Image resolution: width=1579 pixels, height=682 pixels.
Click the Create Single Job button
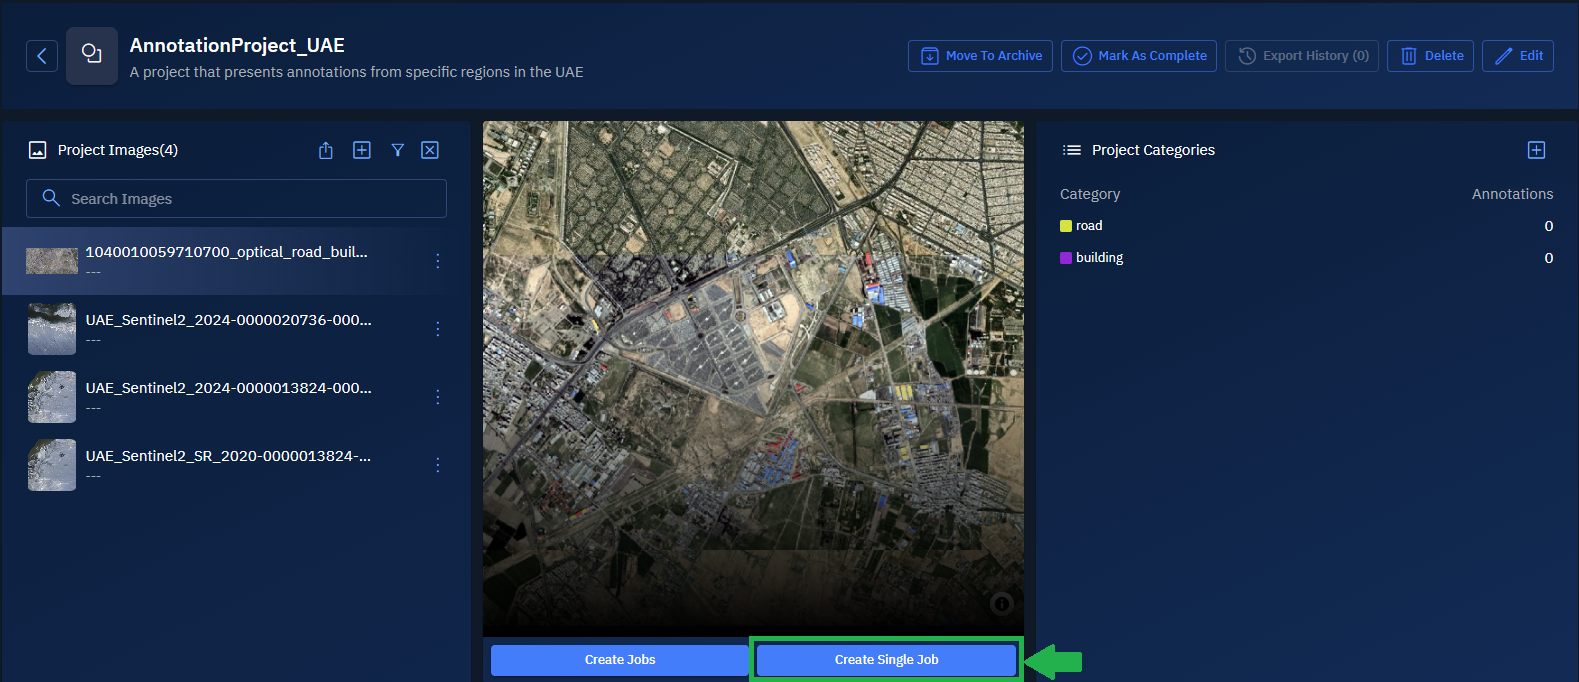click(886, 660)
